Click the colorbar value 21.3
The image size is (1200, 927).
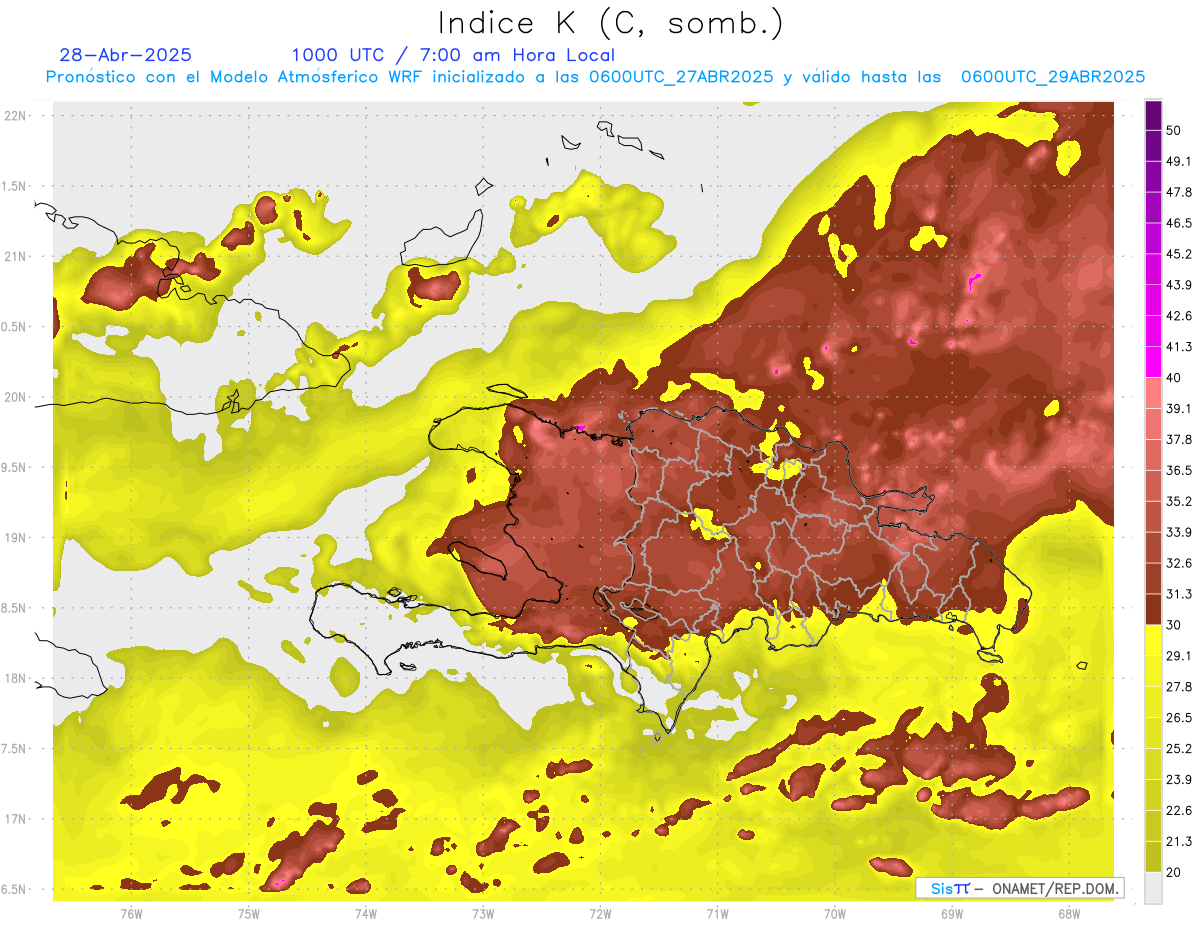pos(1179,842)
